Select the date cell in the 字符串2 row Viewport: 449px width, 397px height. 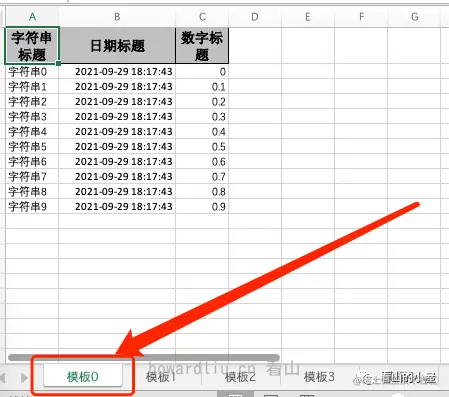[117, 101]
